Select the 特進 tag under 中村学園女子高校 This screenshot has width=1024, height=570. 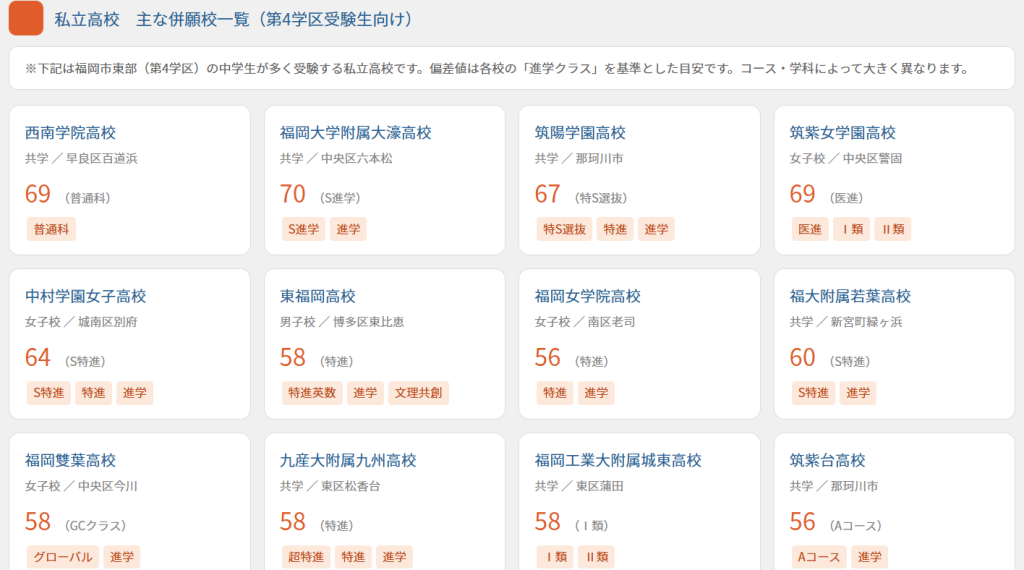click(93, 393)
